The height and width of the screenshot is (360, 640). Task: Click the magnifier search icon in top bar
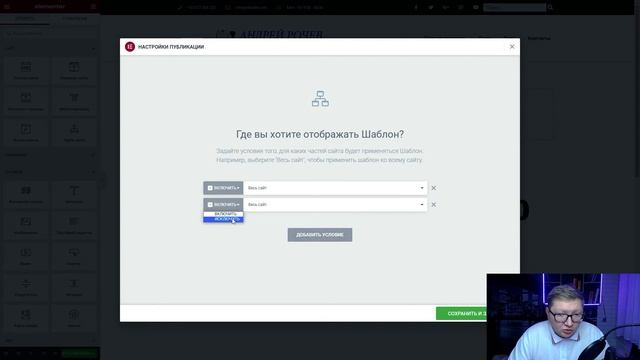click(x=550, y=7)
